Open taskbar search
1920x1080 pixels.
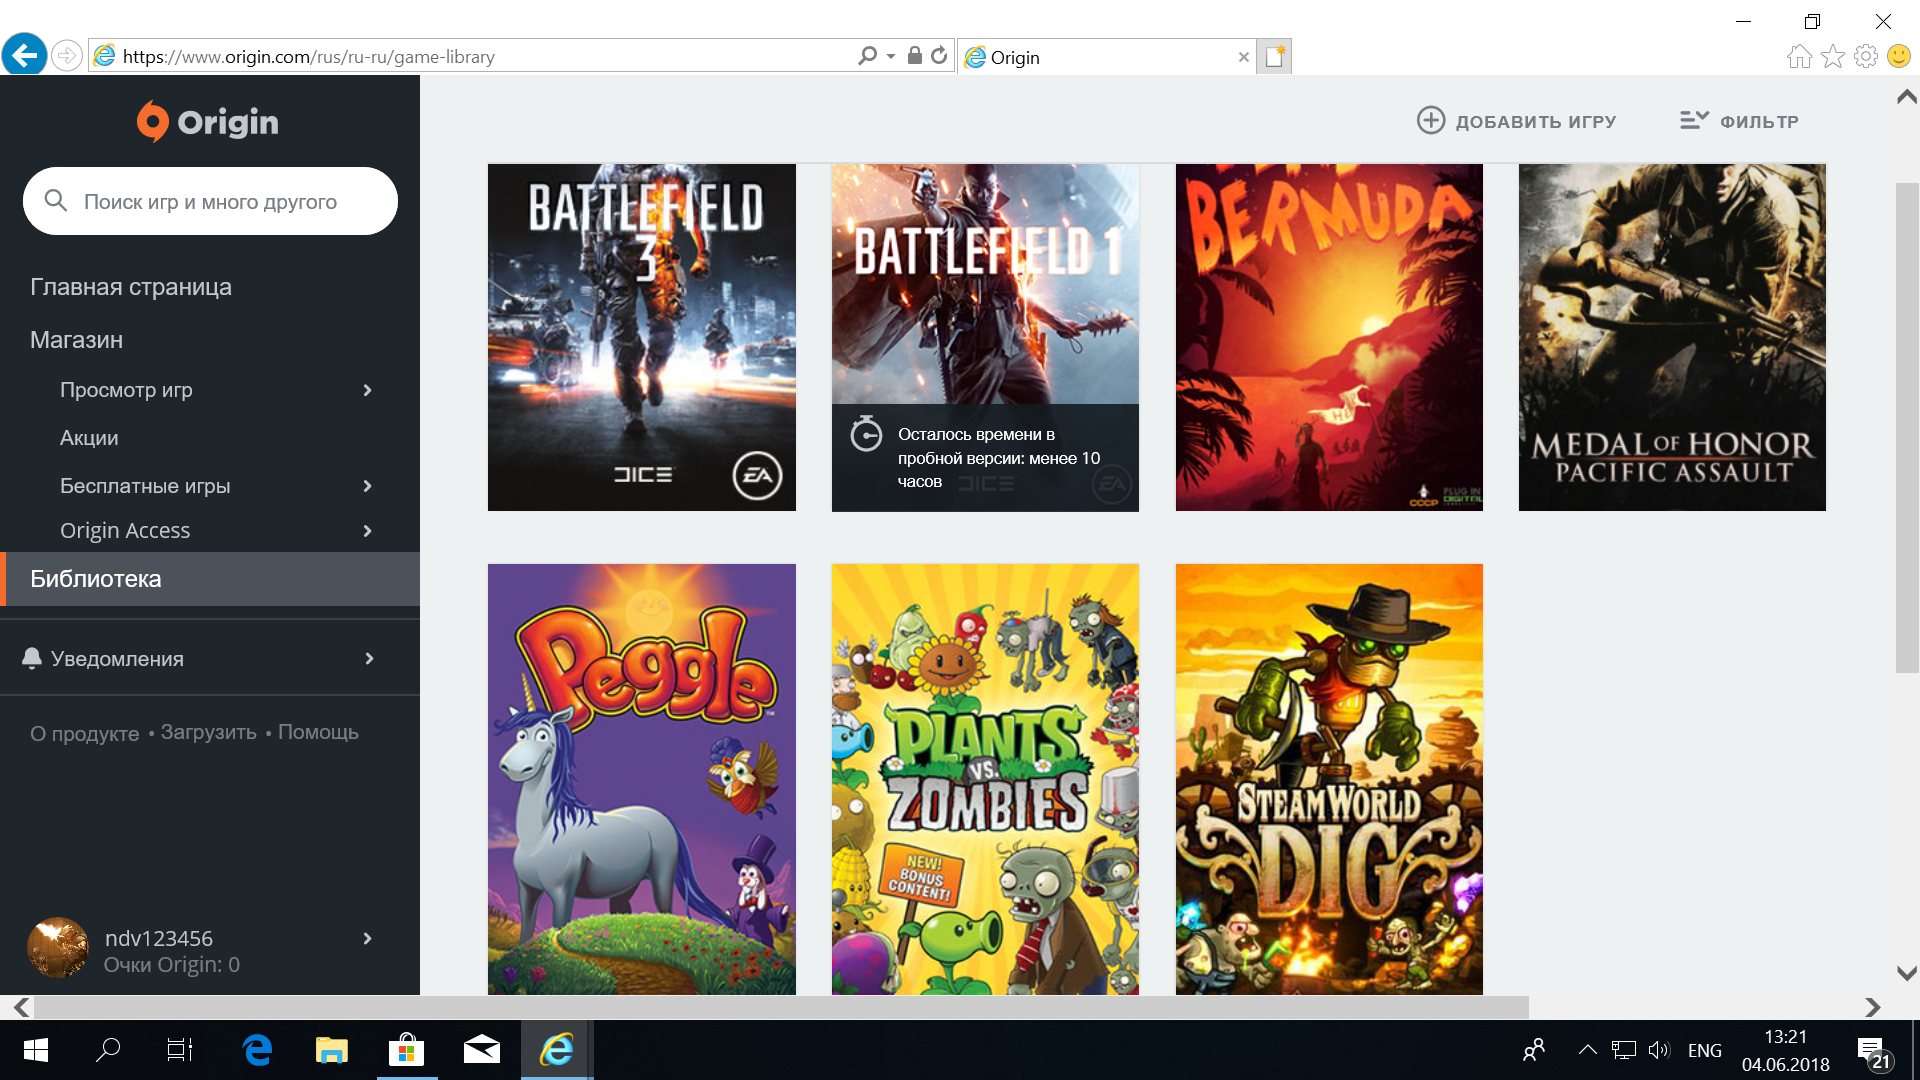click(108, 1050)
